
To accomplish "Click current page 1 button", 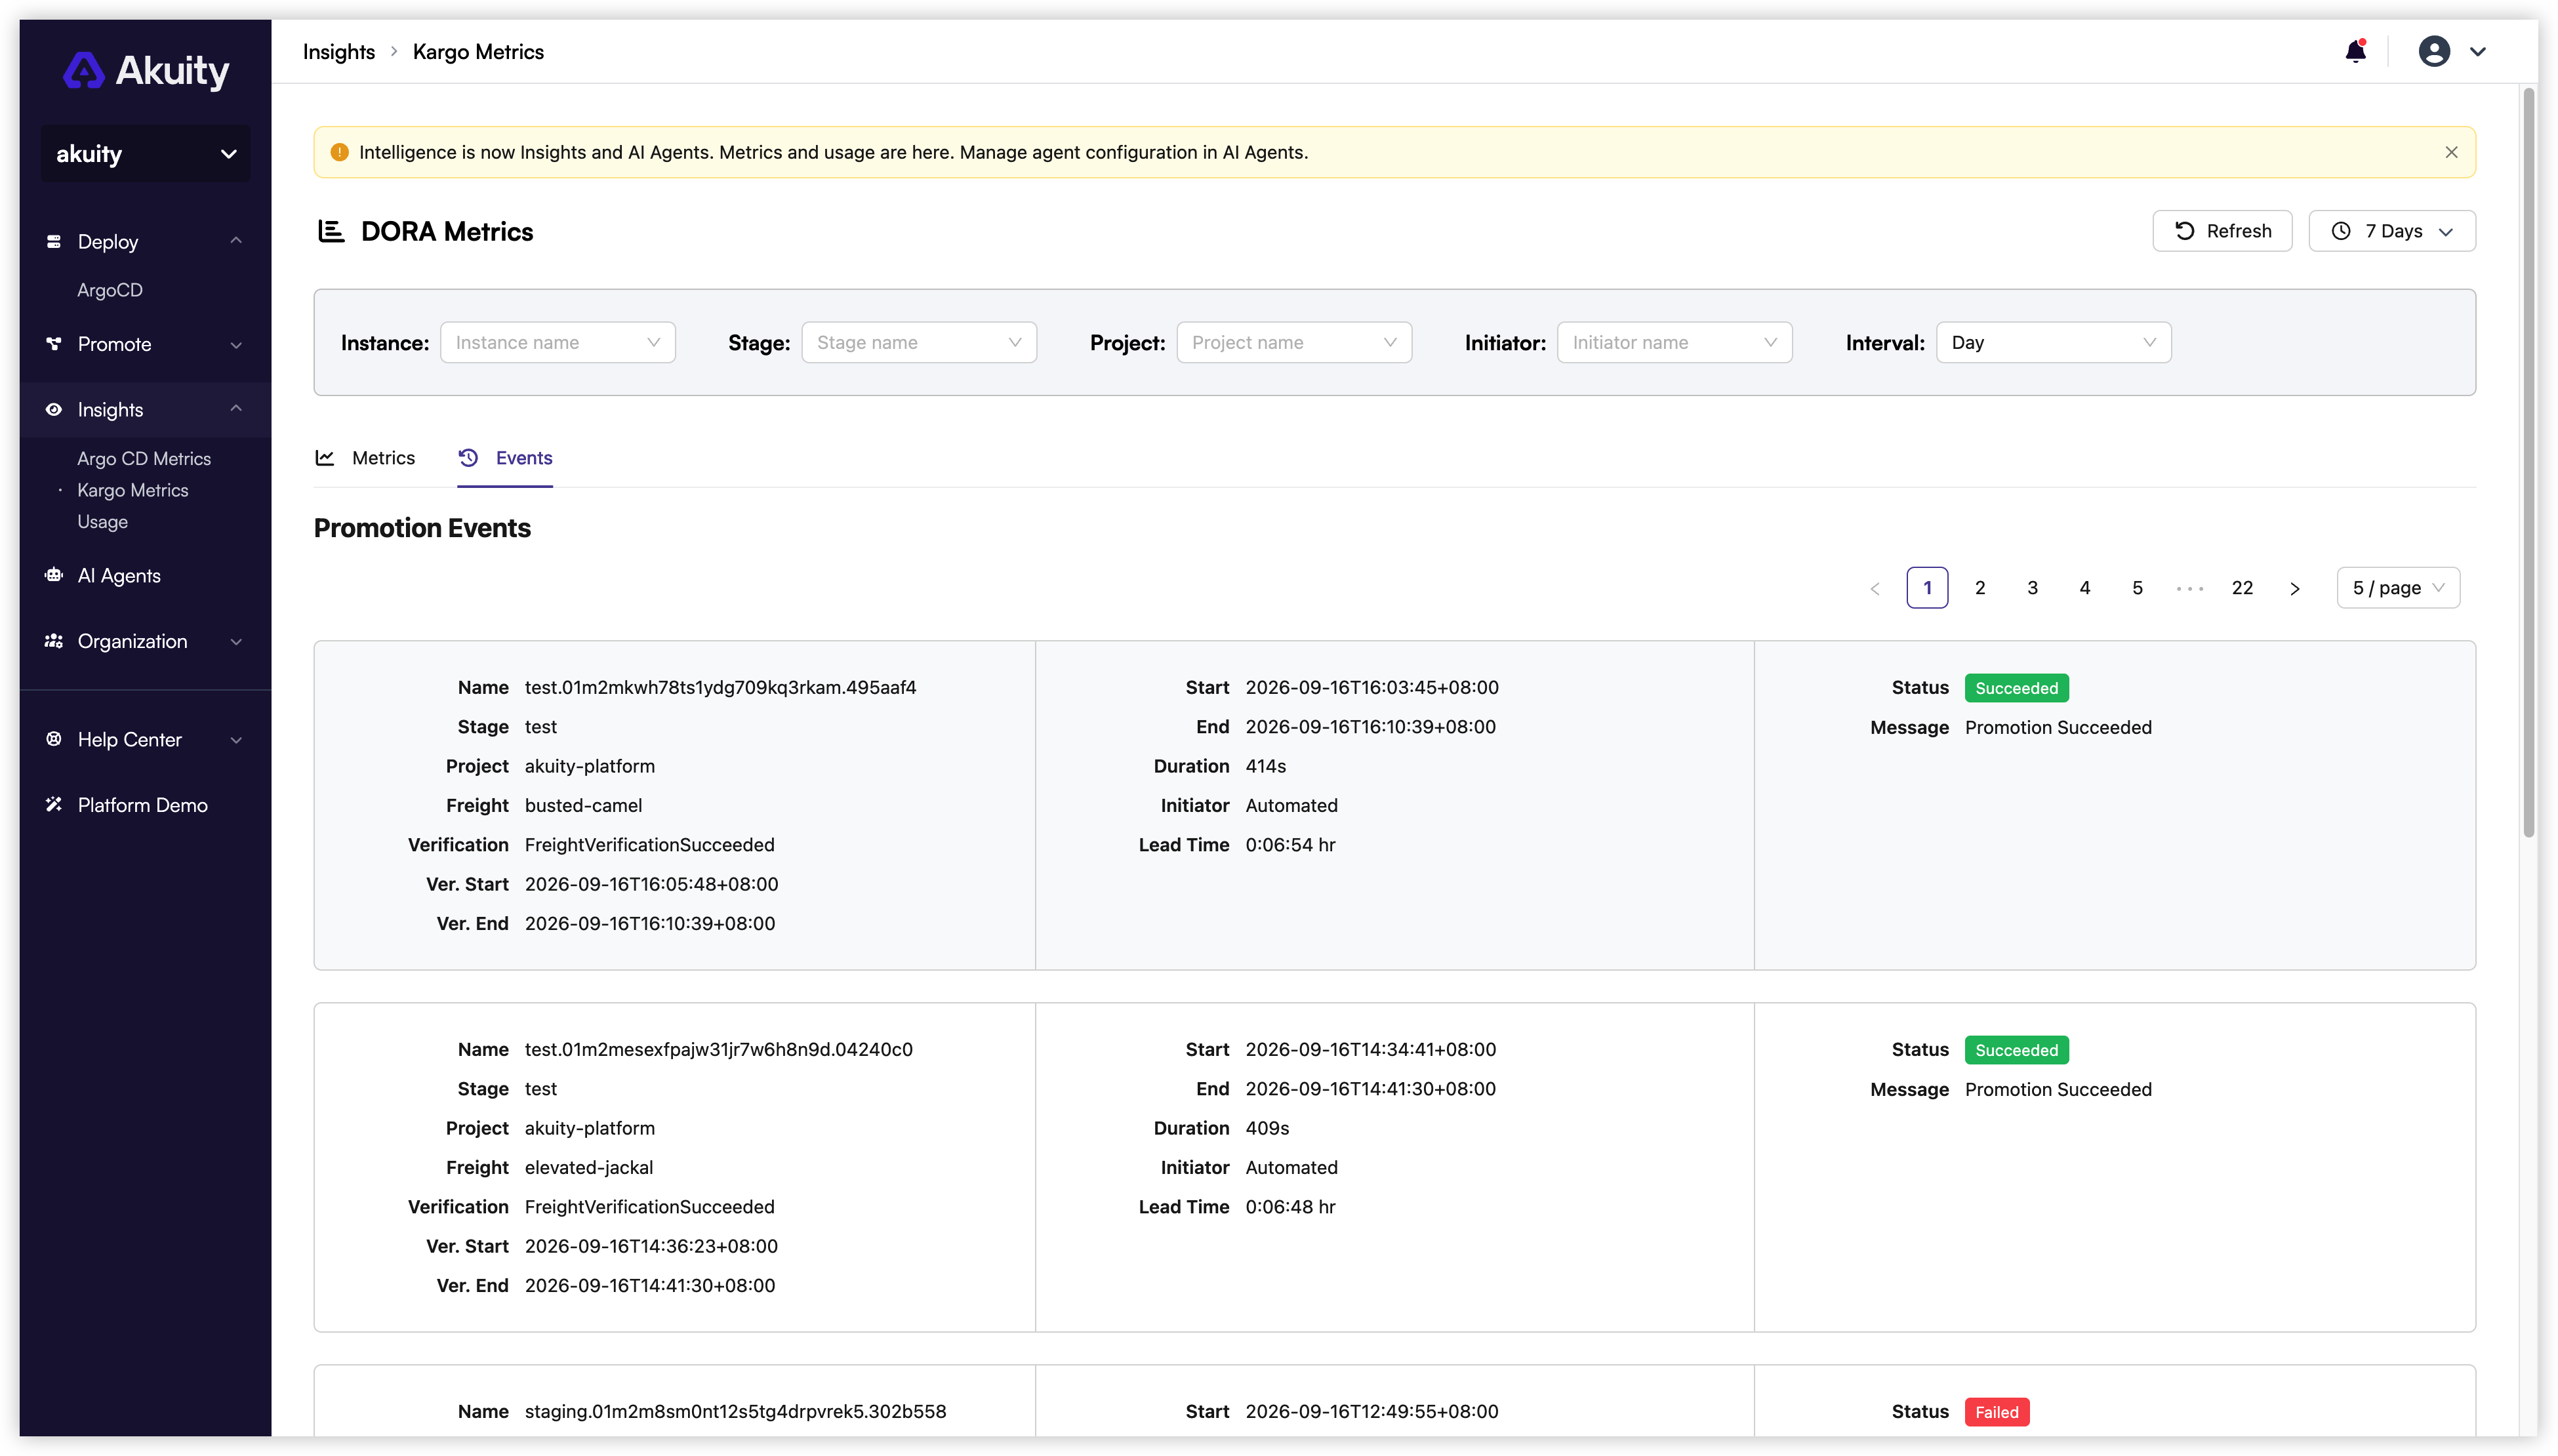I will (x=1927, y=588).
